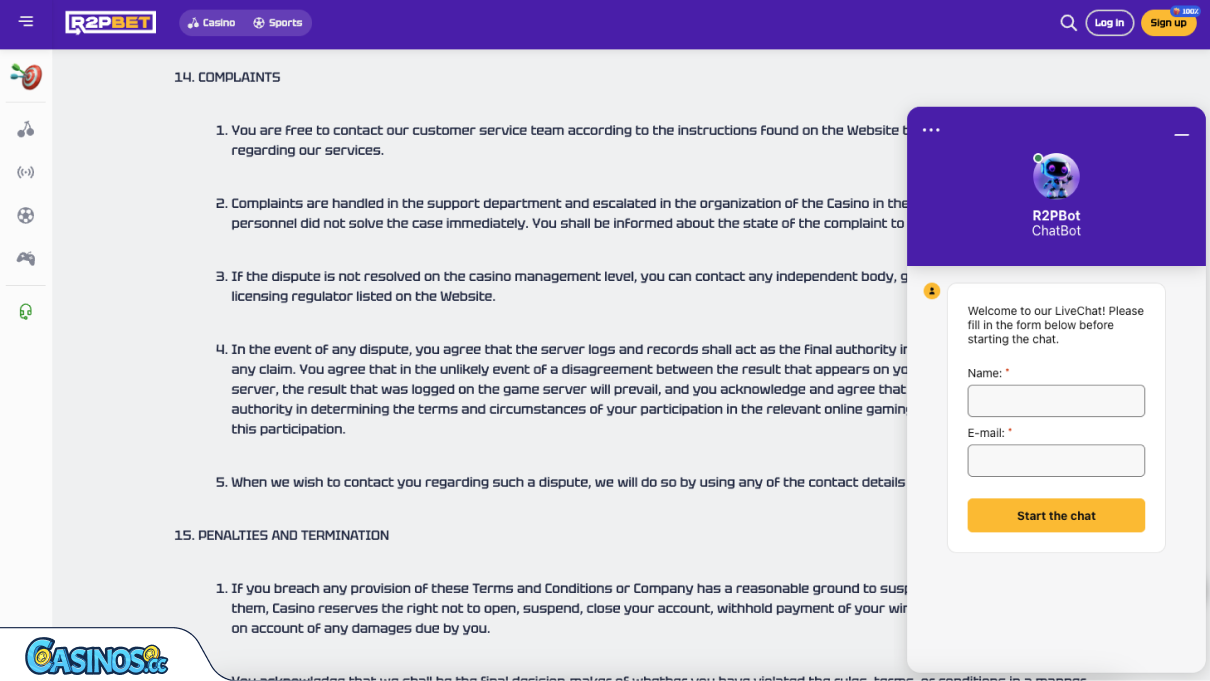The height and width of the screenshot is (681, 1210).
Task: Click the R2PBot avatar image
Action: (1056, 177)
